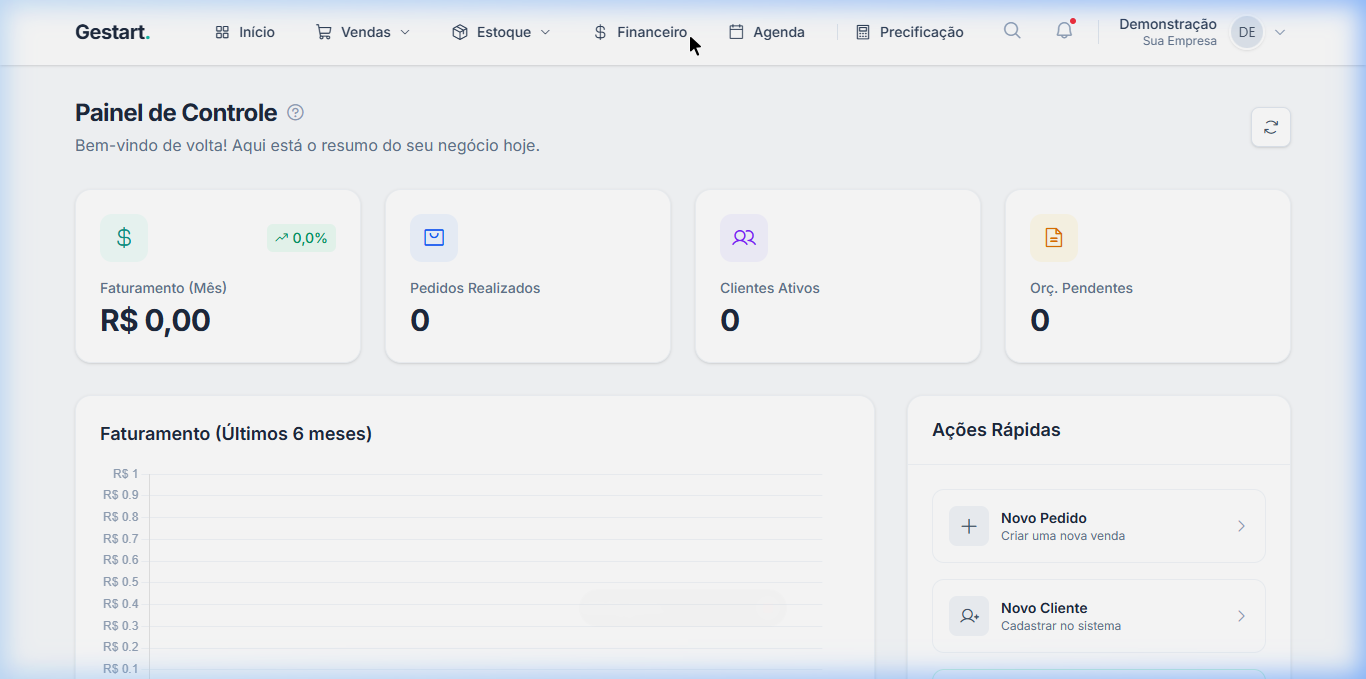Screen dimensions: 1366x679
Task: Open the Início menu item
Action: click(x=245, y=32)
